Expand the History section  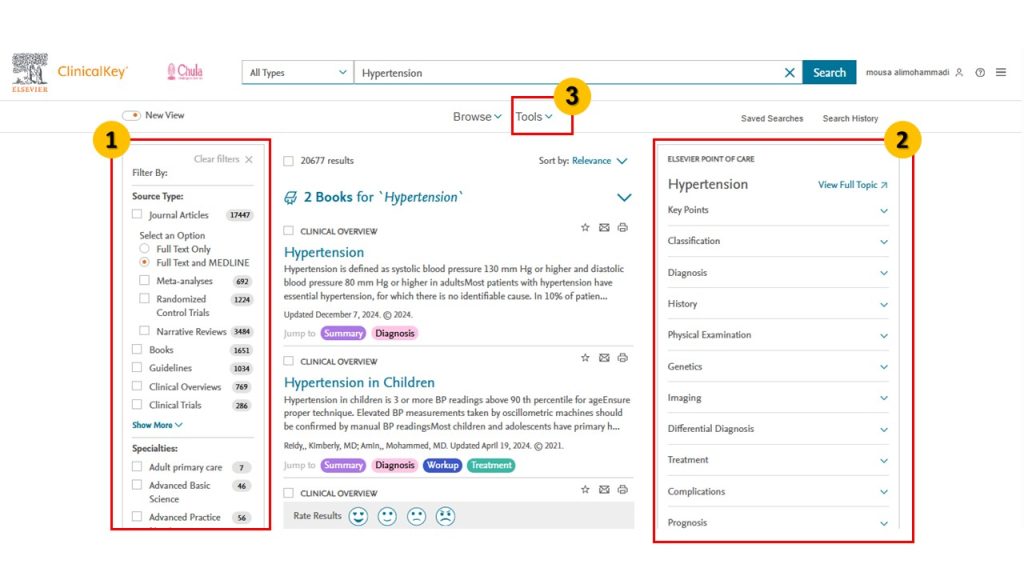pos(778,304)
